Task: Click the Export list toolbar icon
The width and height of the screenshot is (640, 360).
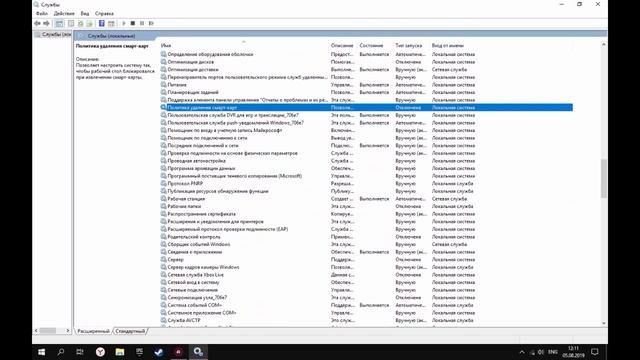Action: pos(89,23)
